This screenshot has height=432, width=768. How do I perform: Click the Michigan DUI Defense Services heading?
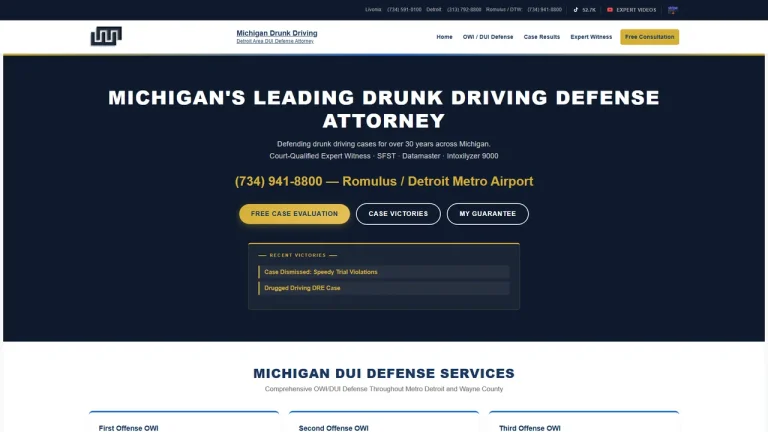[x=384, y=373]
